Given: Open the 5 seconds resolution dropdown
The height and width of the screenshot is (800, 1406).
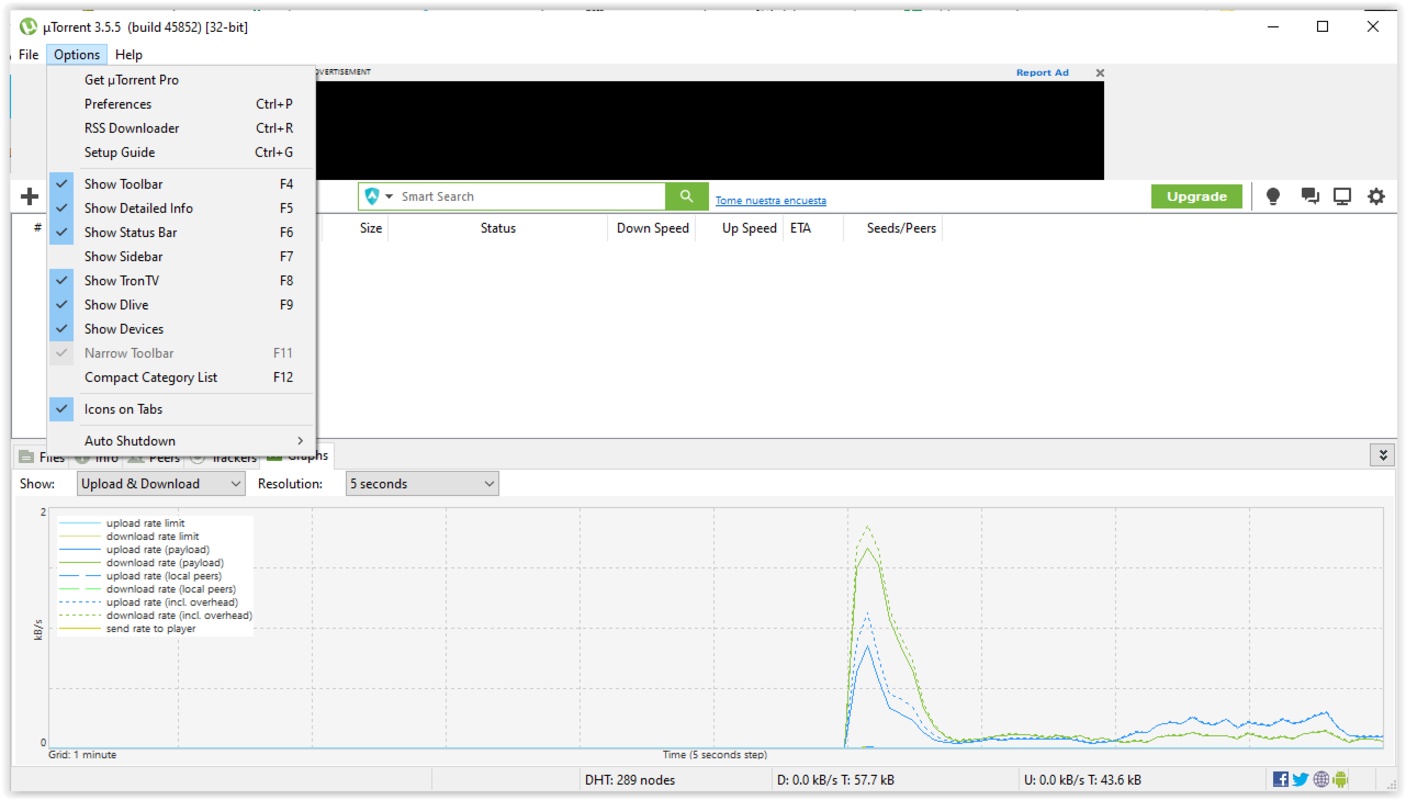Looking at the screenshot, I should pyautogui.click(x=422, y=483).
